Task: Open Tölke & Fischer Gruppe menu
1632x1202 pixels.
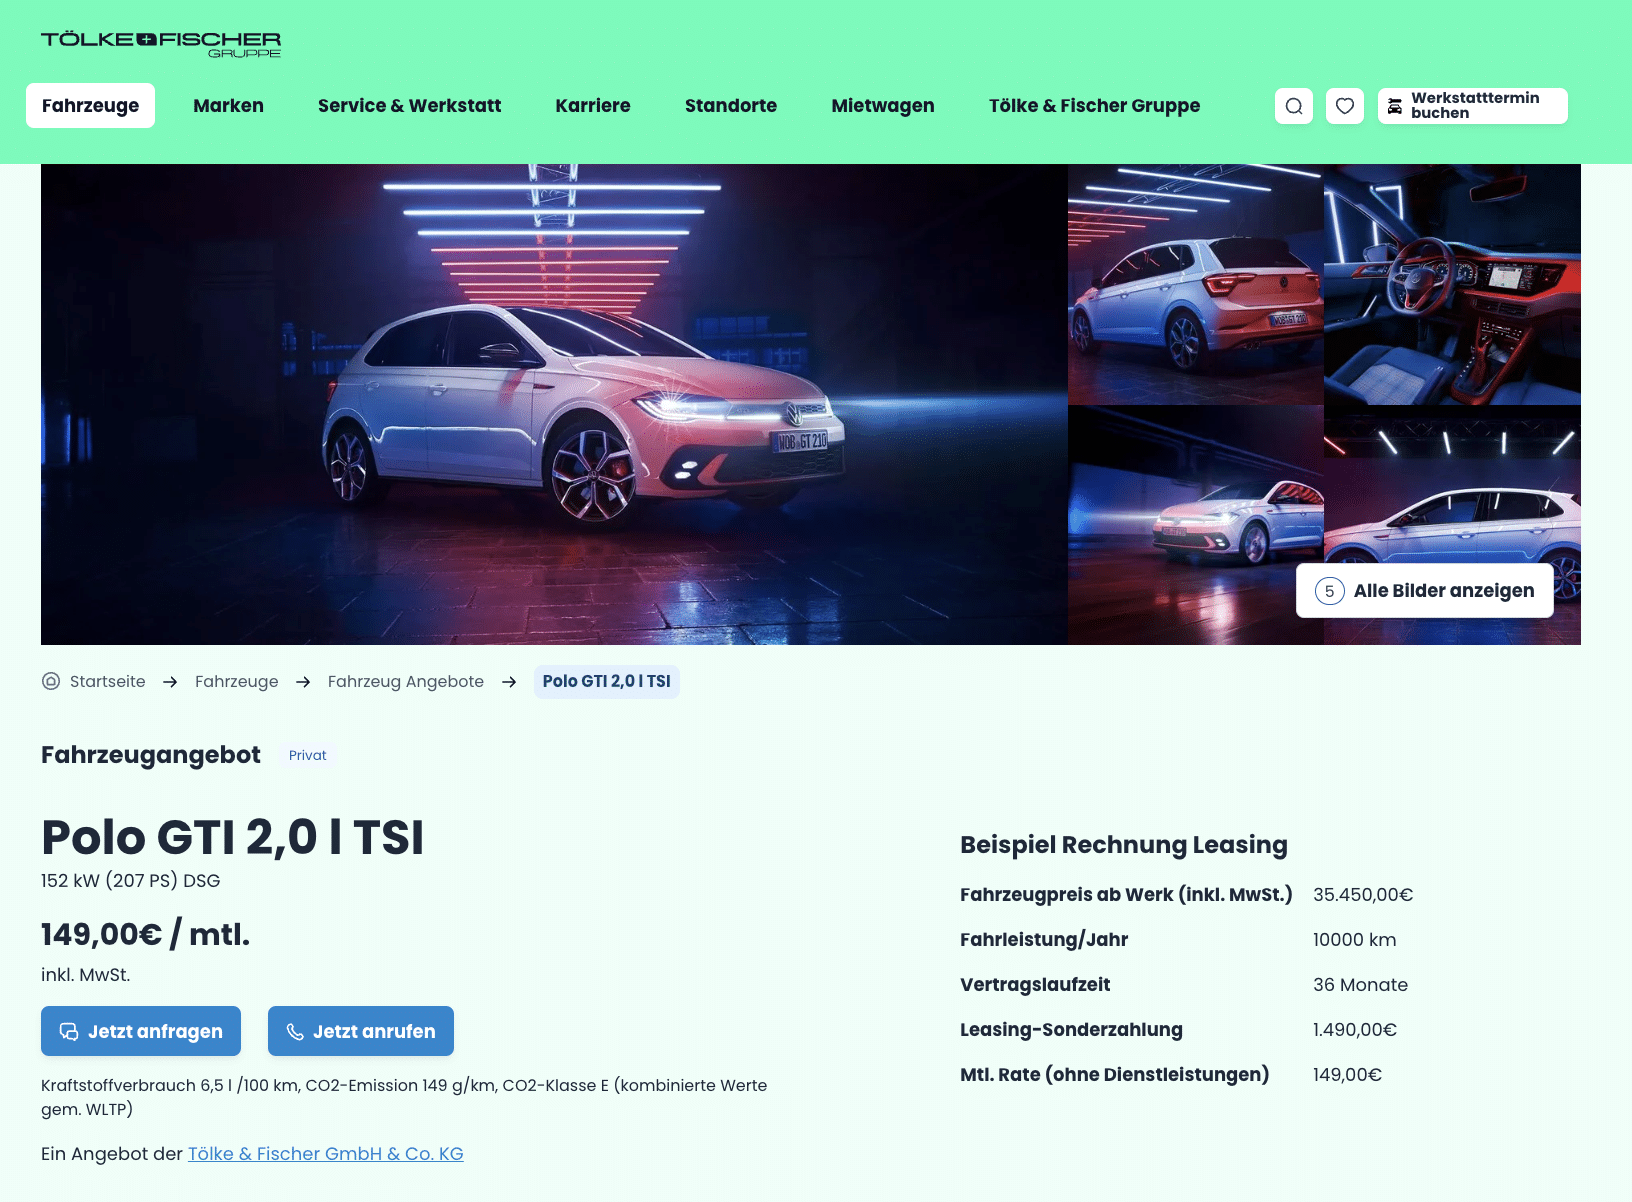Action: tap(1094, 106)
